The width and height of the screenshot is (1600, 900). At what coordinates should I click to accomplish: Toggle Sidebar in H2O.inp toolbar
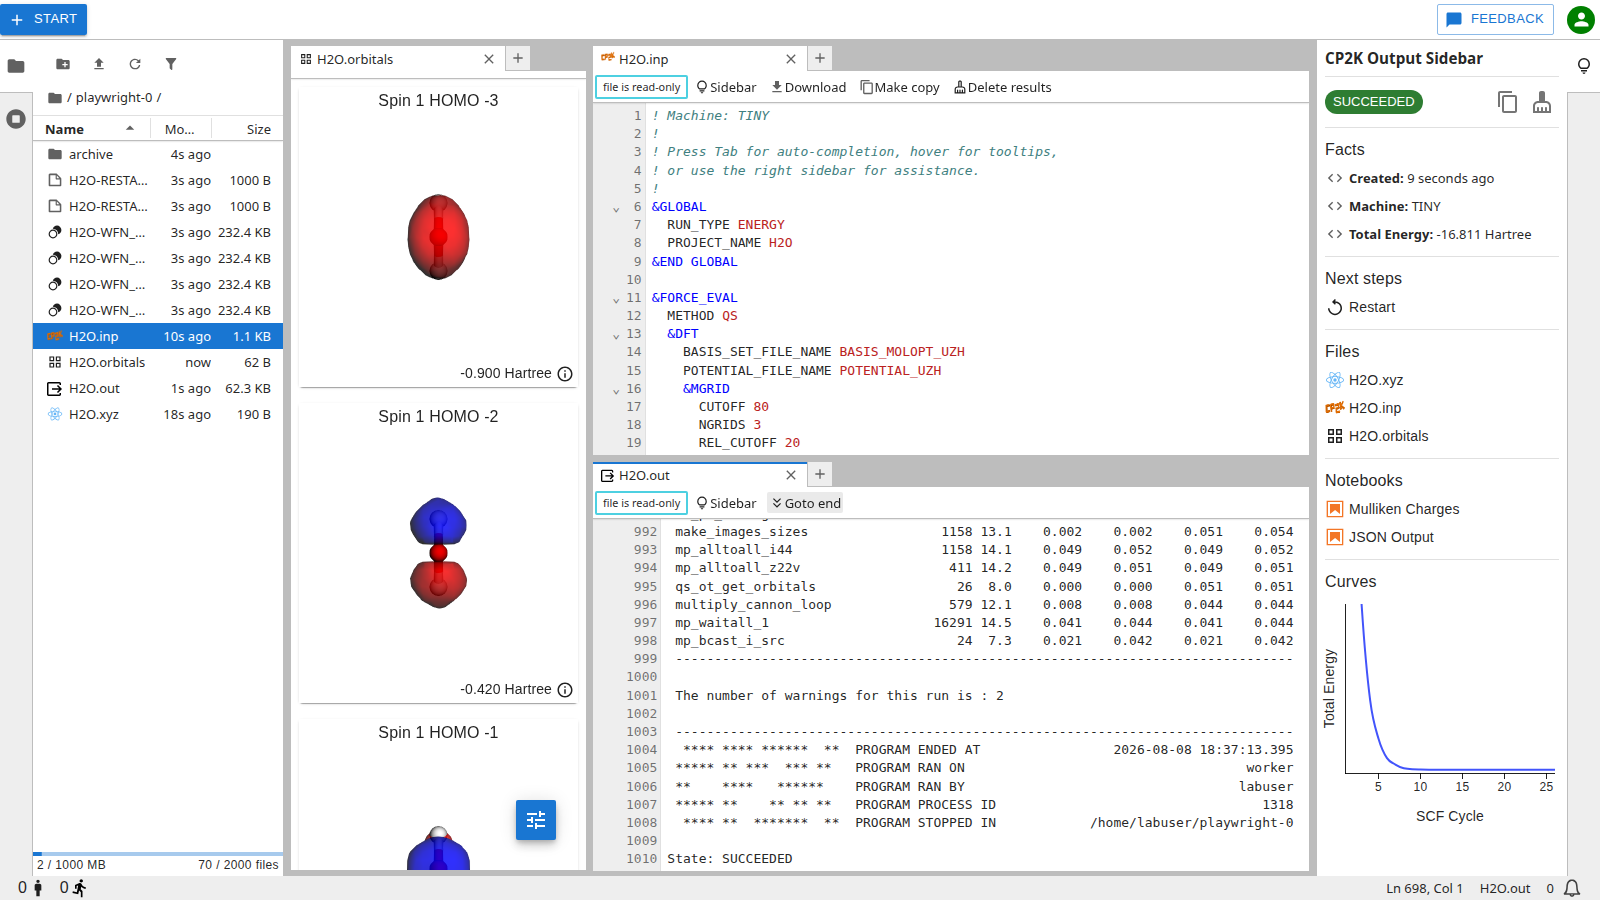coord(726,87)
